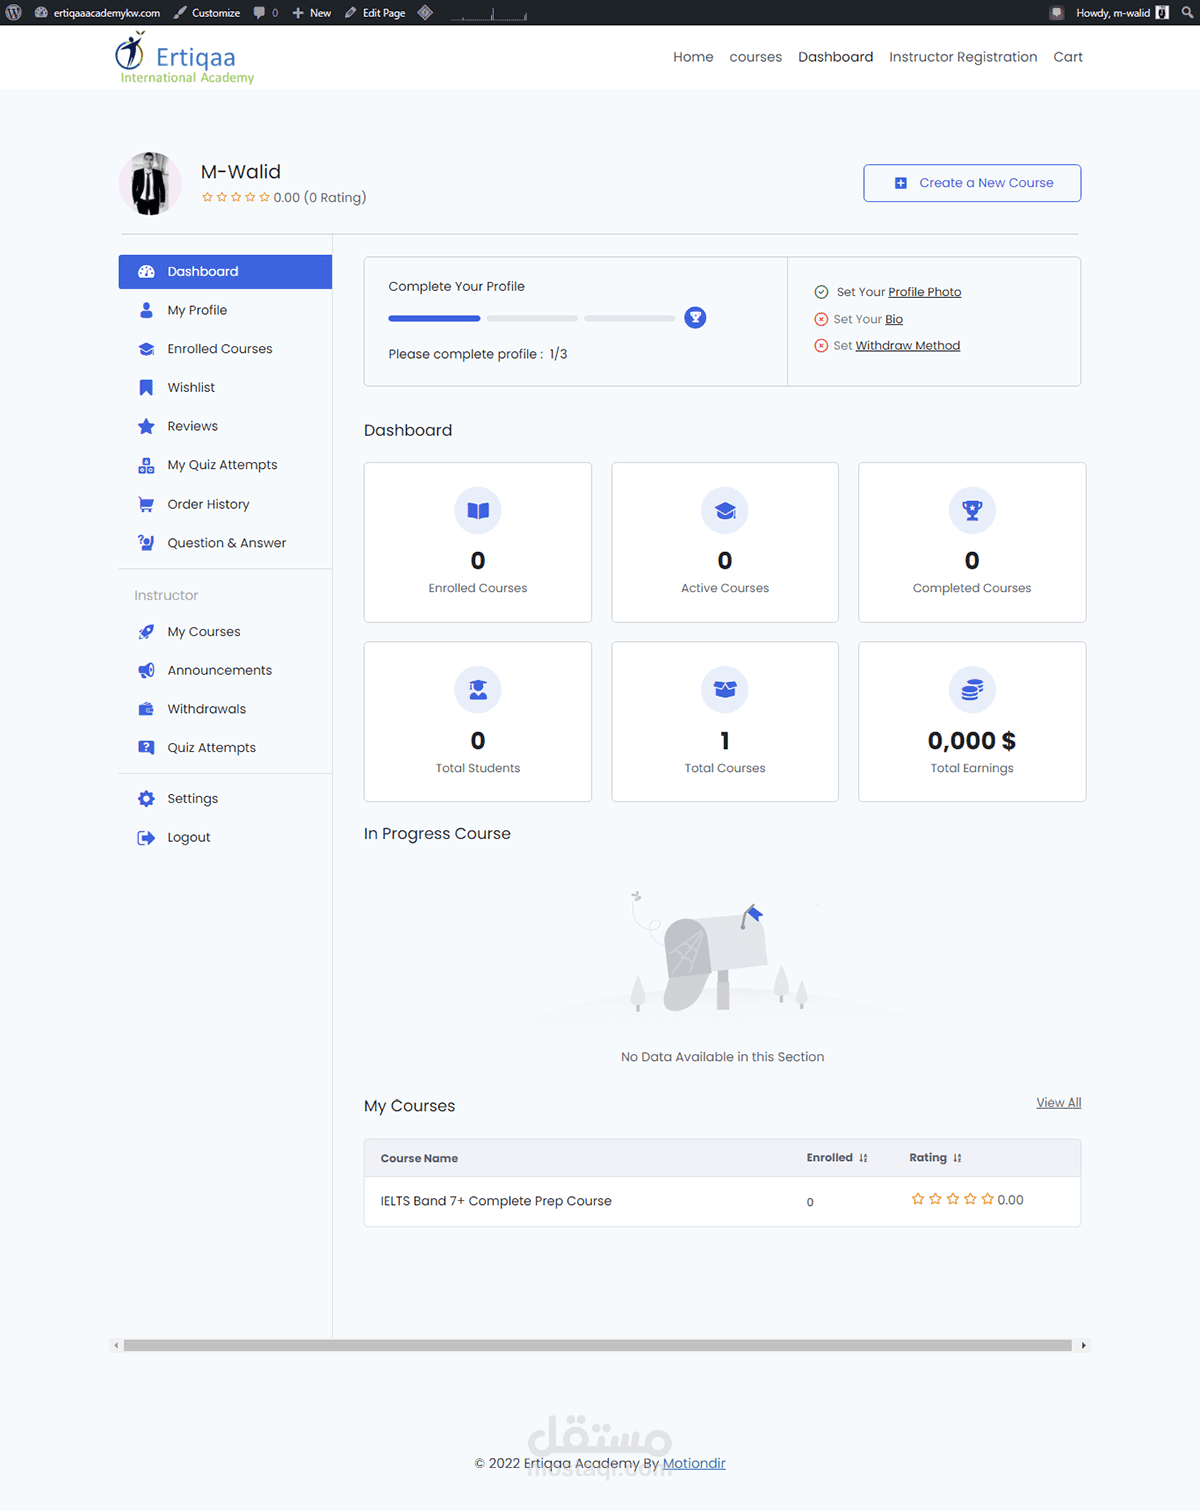Click the My Courses rocket icon
The width and height of the screenshot is (1200, 1511).
coord(146,632)
